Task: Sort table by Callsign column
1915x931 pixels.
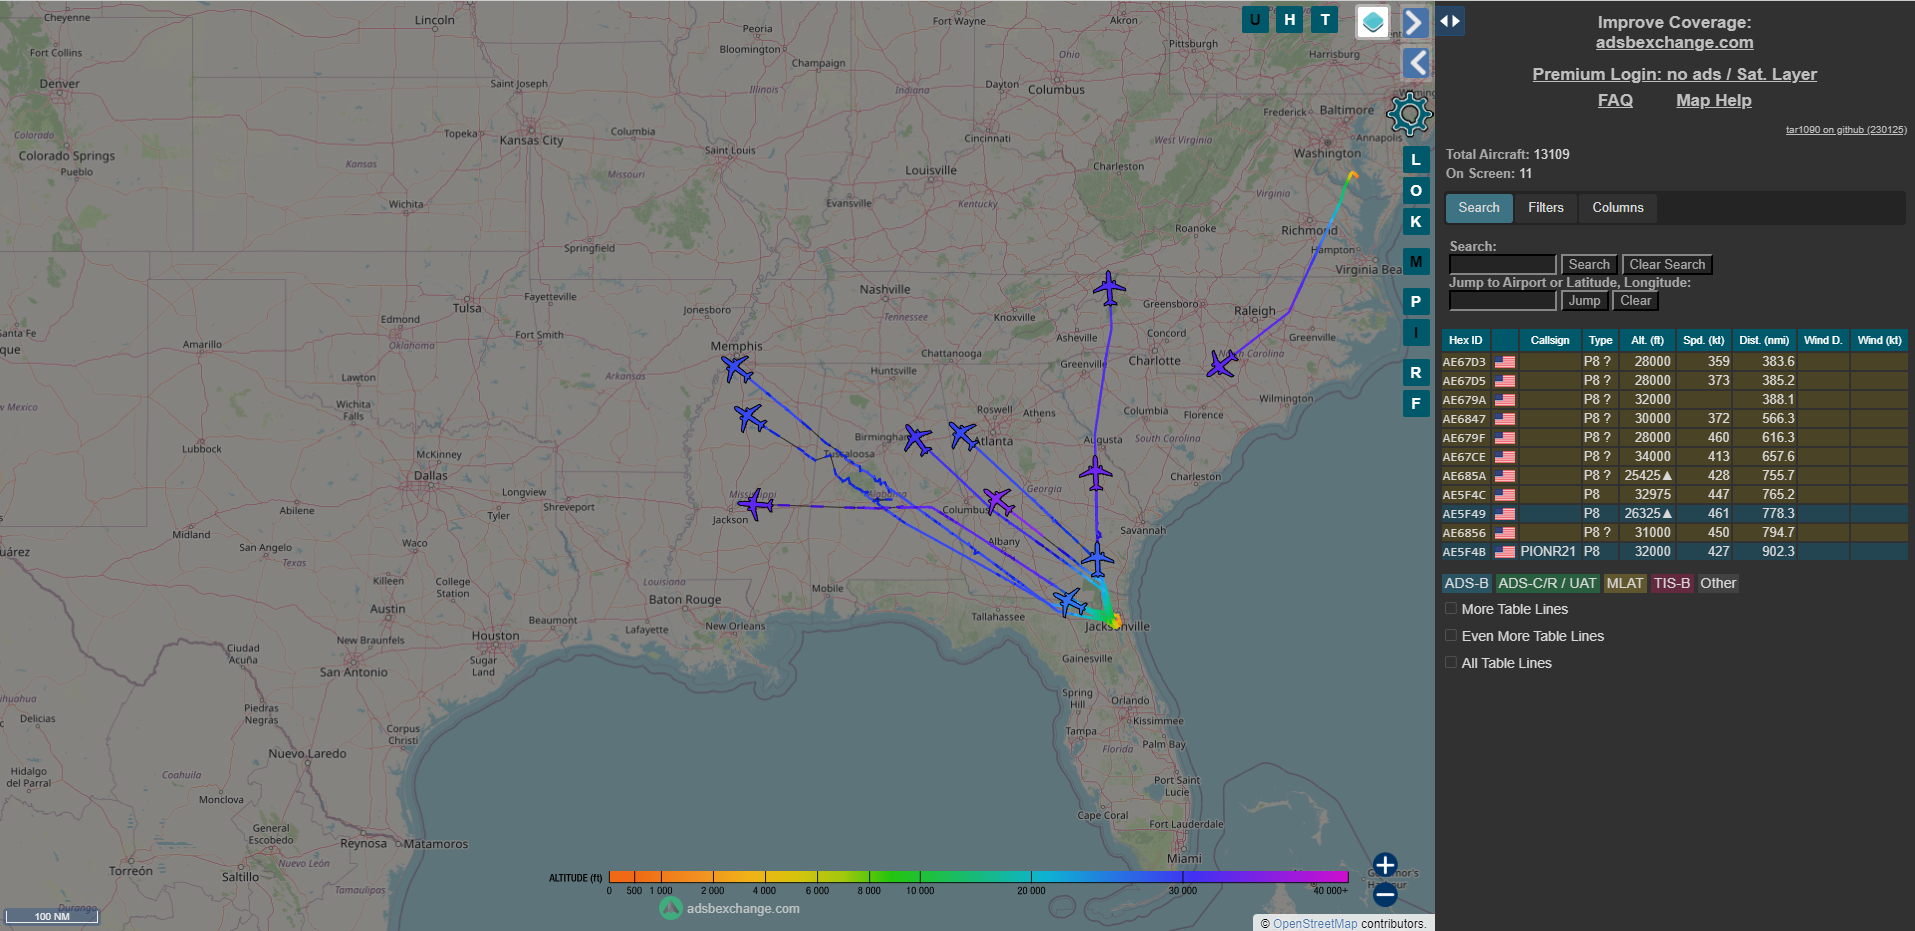Action: [1550, 341]
